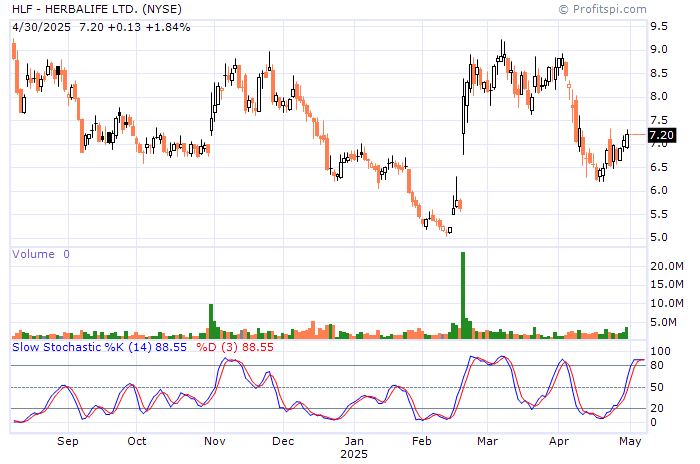The height and width of the screenshot is (464, 700).
Task: Click the 10.0M volume axis label
Action: click(667, 303)
